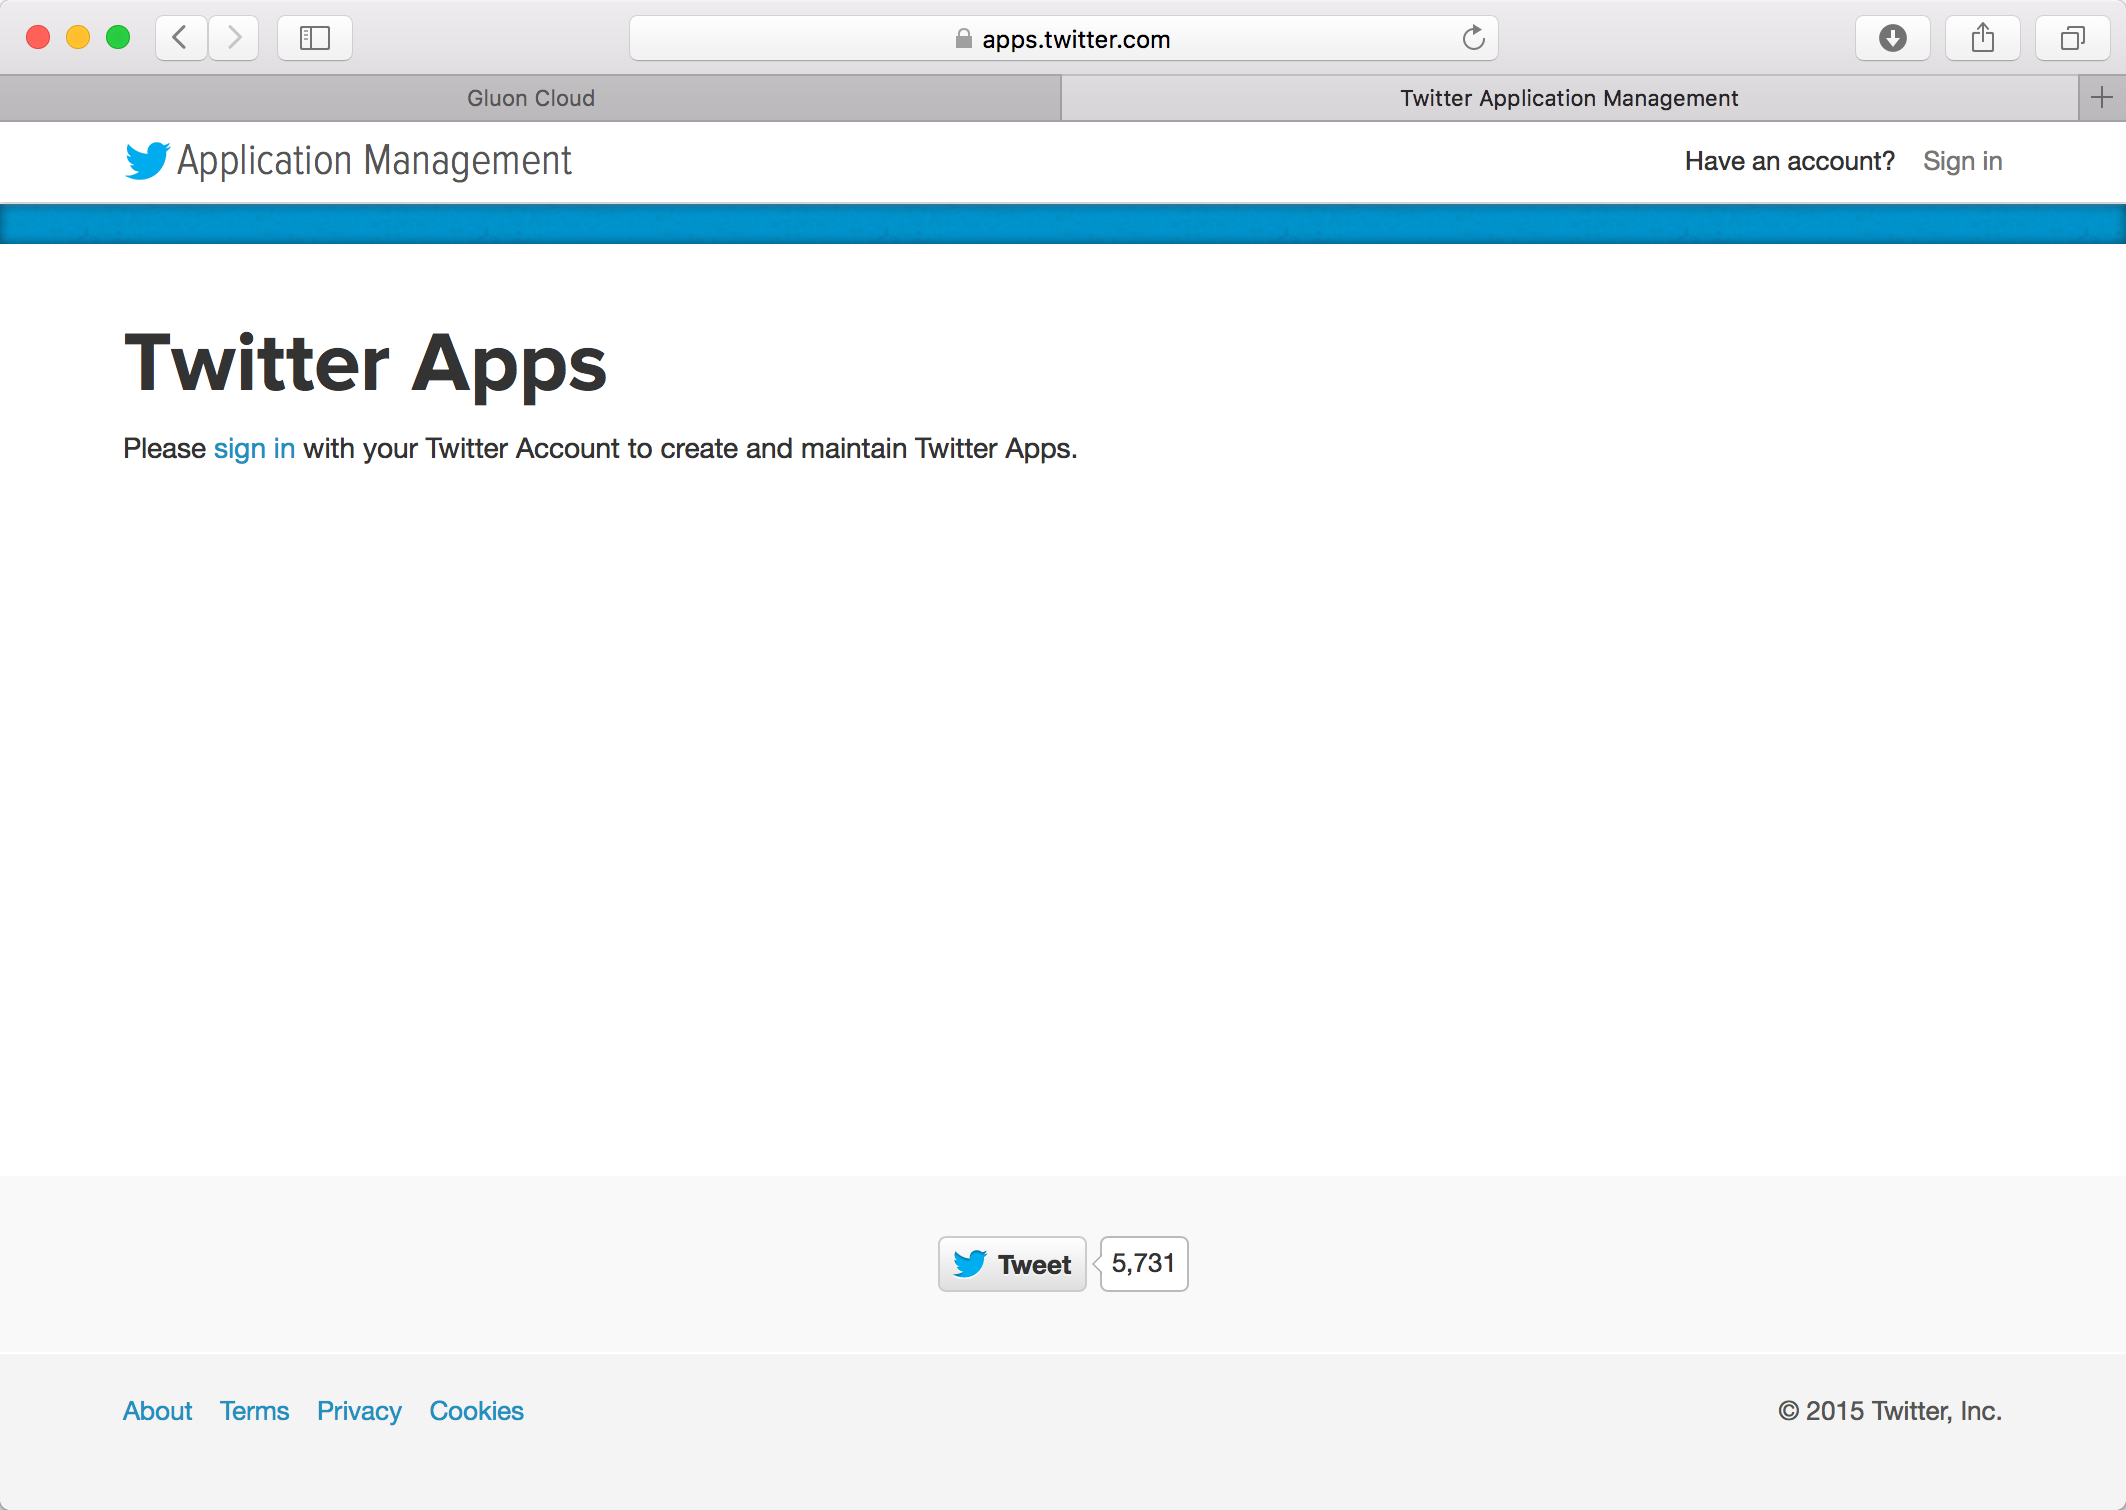Click the Tweet button

[1012, 1264]
